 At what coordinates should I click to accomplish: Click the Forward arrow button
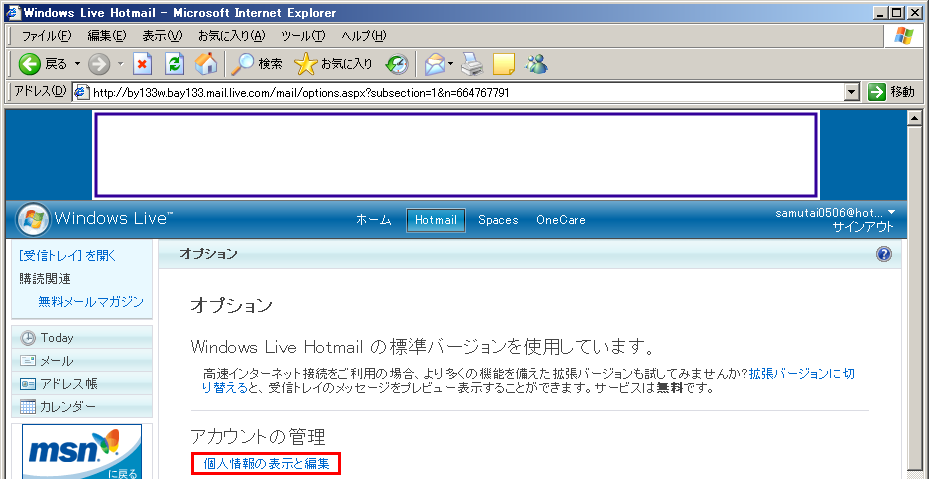click(x=99, y=64)
